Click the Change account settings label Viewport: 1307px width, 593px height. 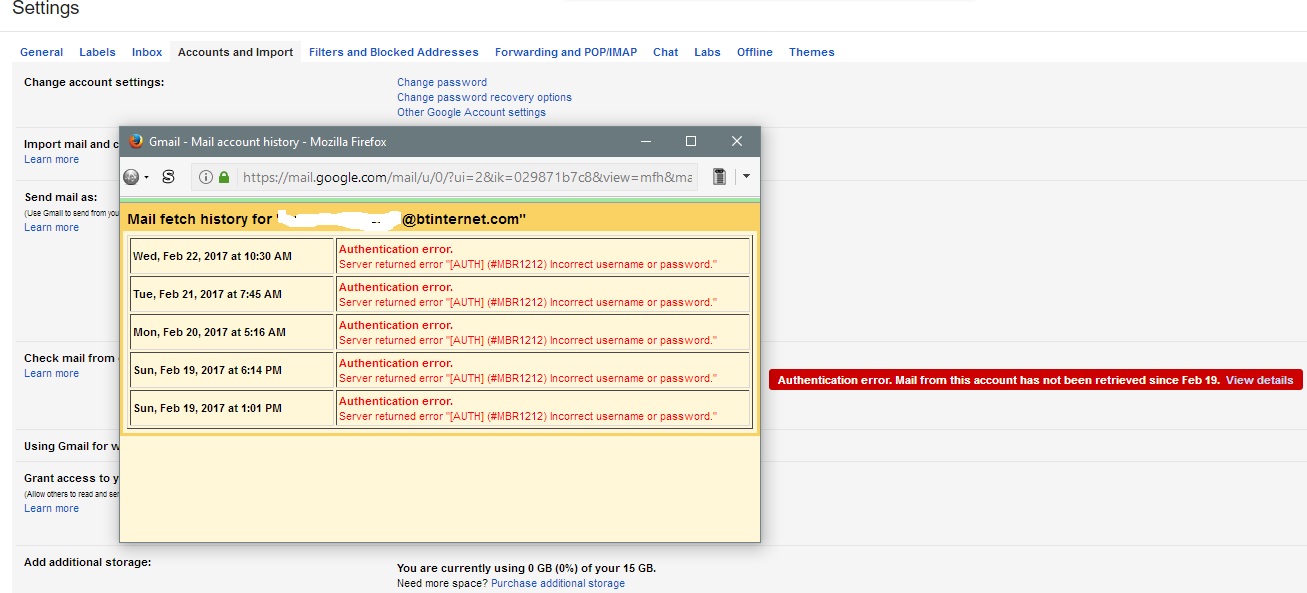[x=94, y=82]
